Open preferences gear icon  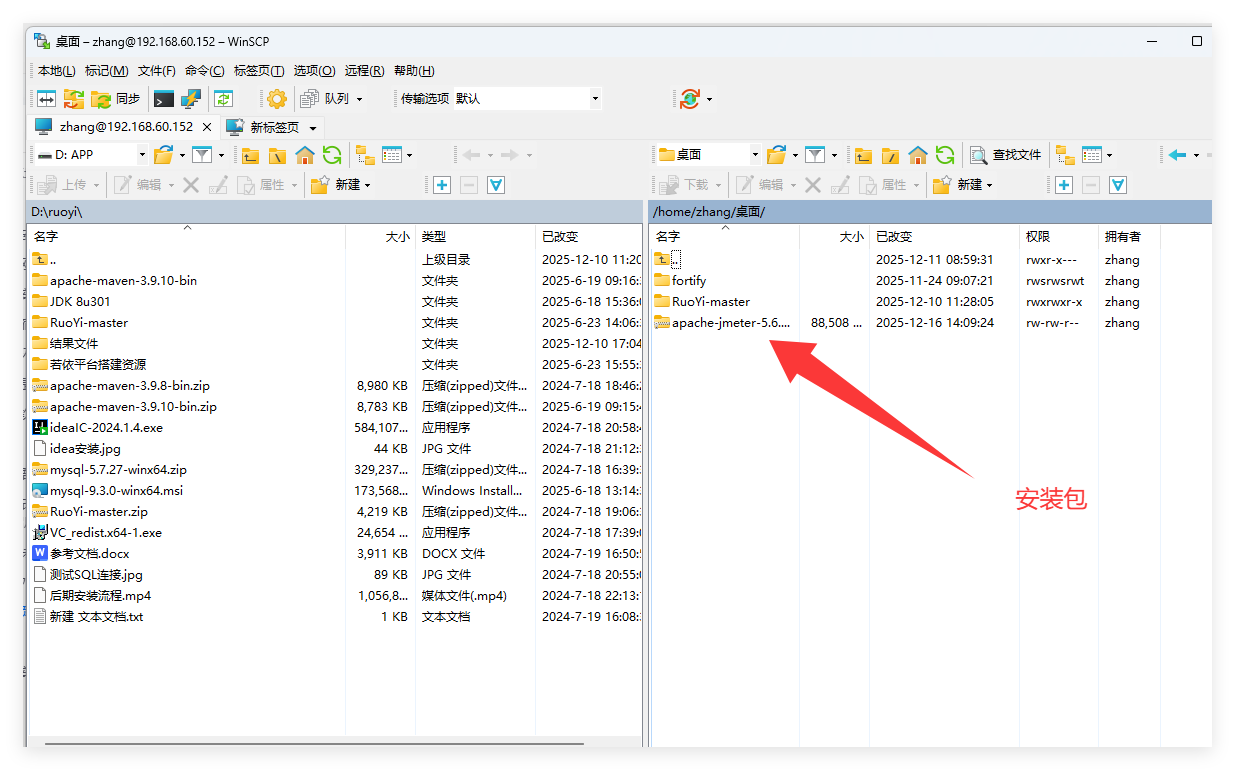click(x=277, y=99)
